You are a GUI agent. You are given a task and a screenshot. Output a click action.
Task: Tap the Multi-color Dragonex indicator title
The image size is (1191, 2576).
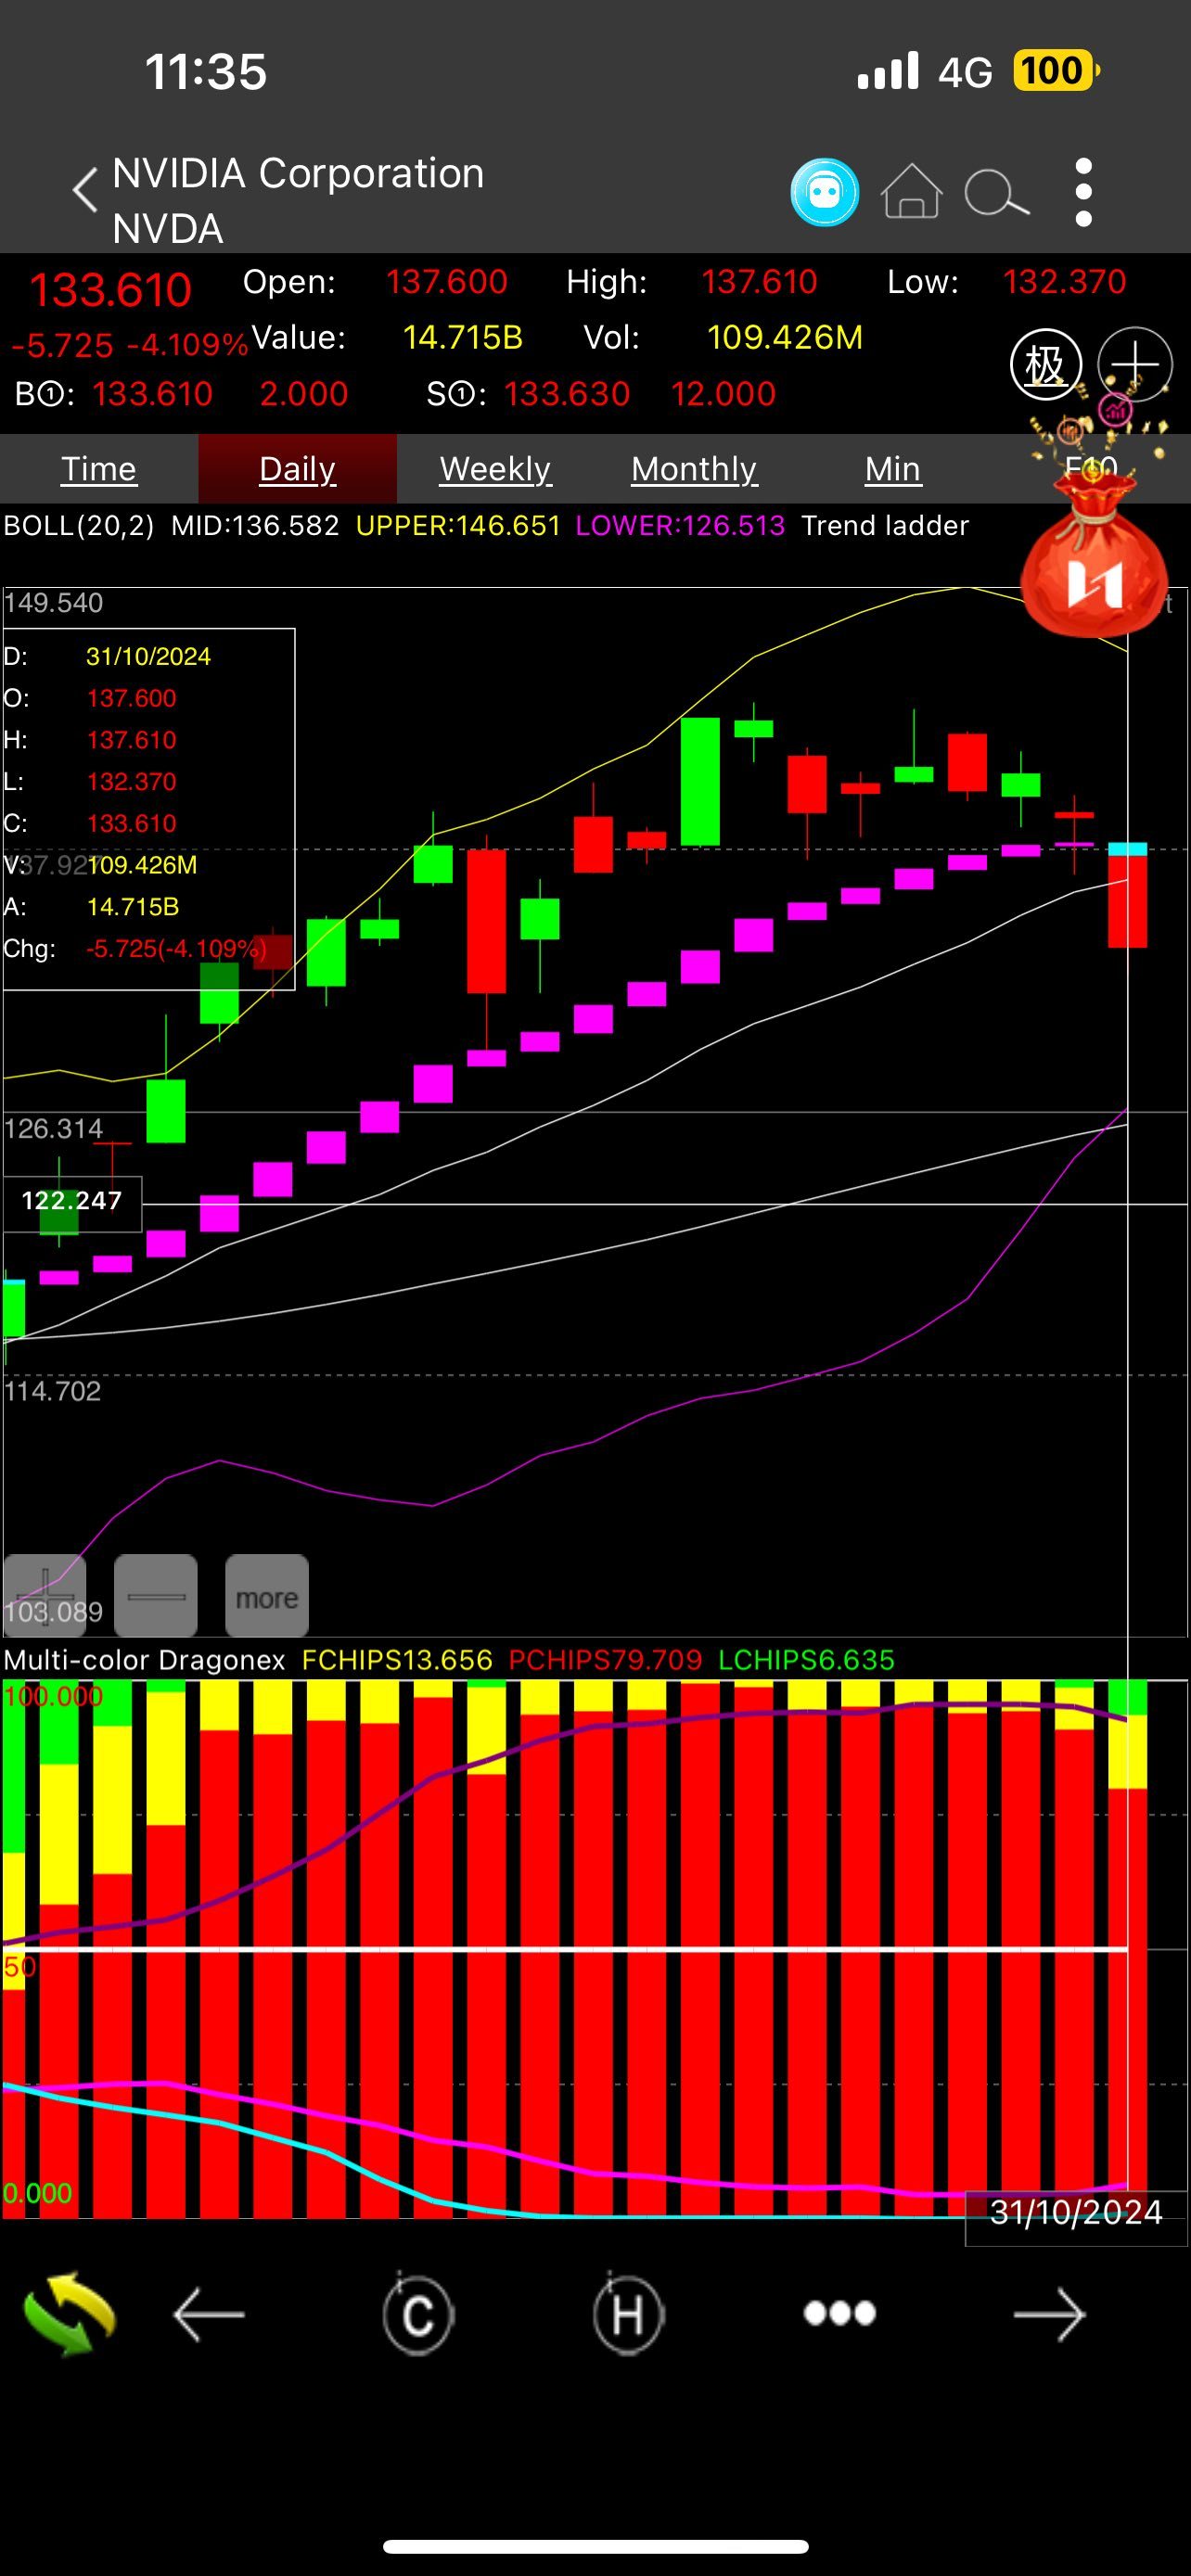(144, 1660)
